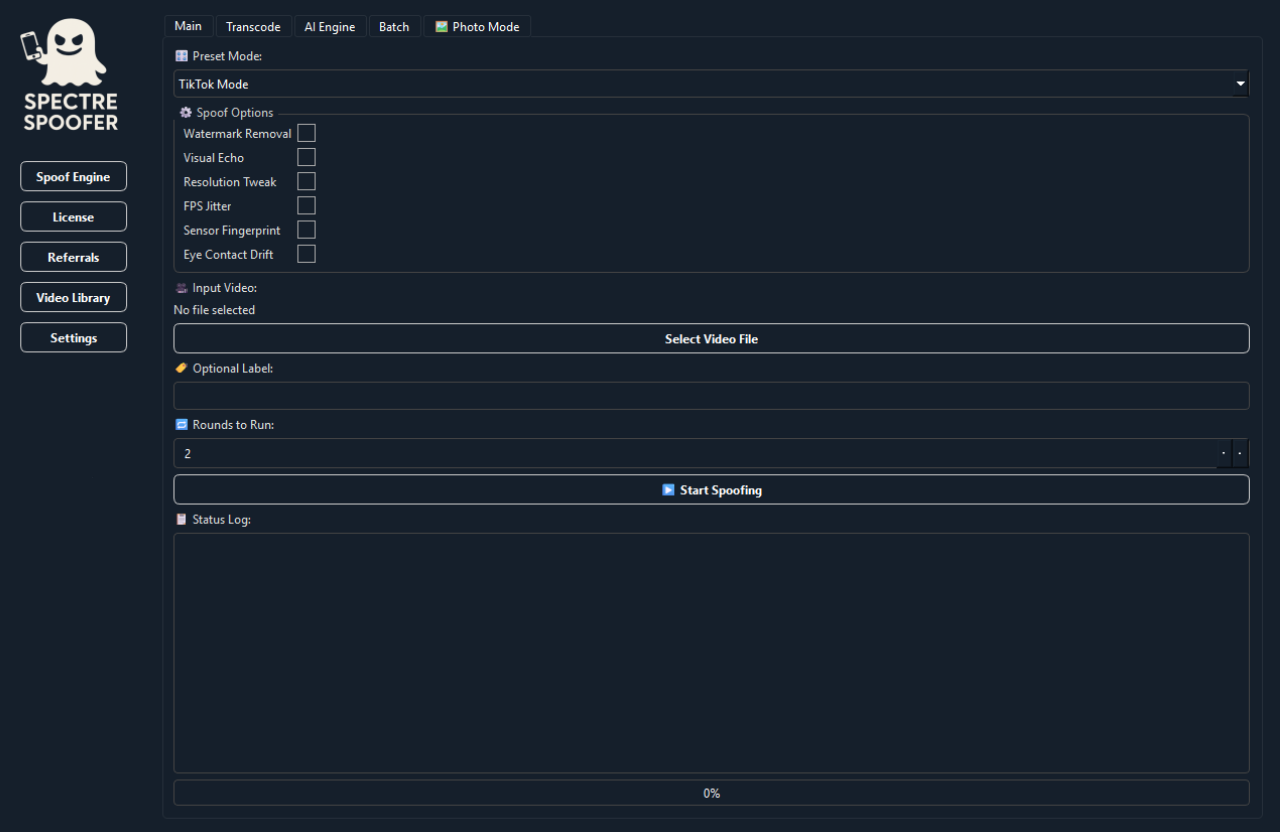
Task: Open the Settings page
Action: click(x=73, y=338)
